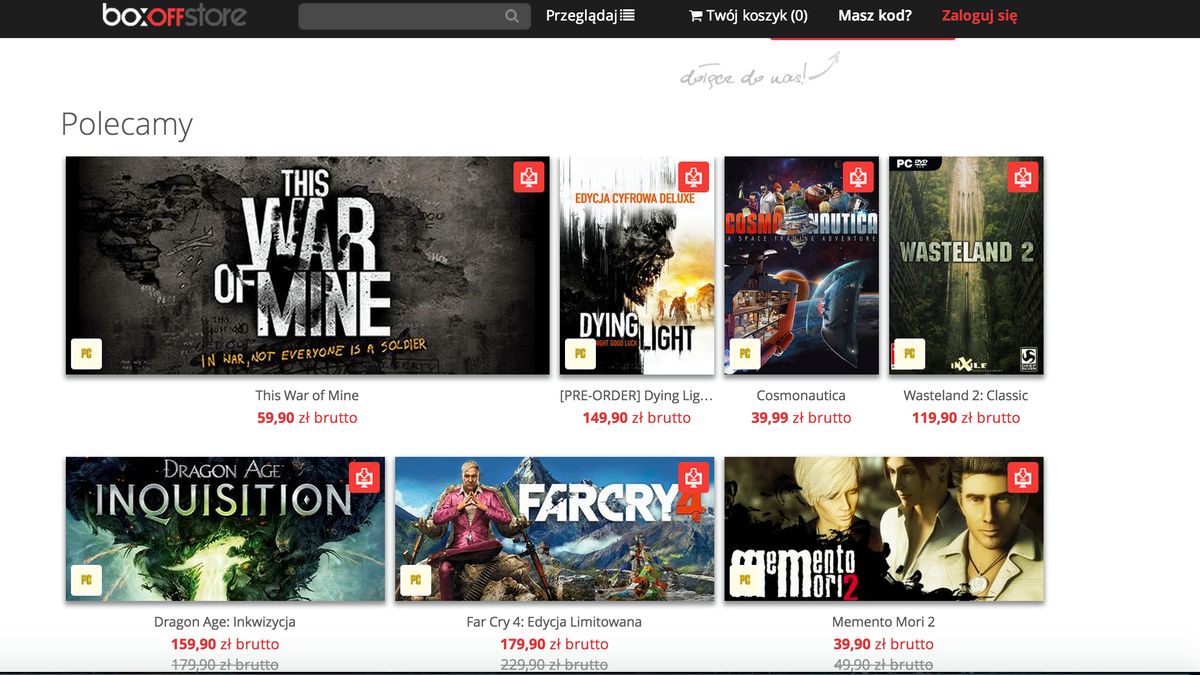Click PC platform badge on Dying Light cover

580,354
